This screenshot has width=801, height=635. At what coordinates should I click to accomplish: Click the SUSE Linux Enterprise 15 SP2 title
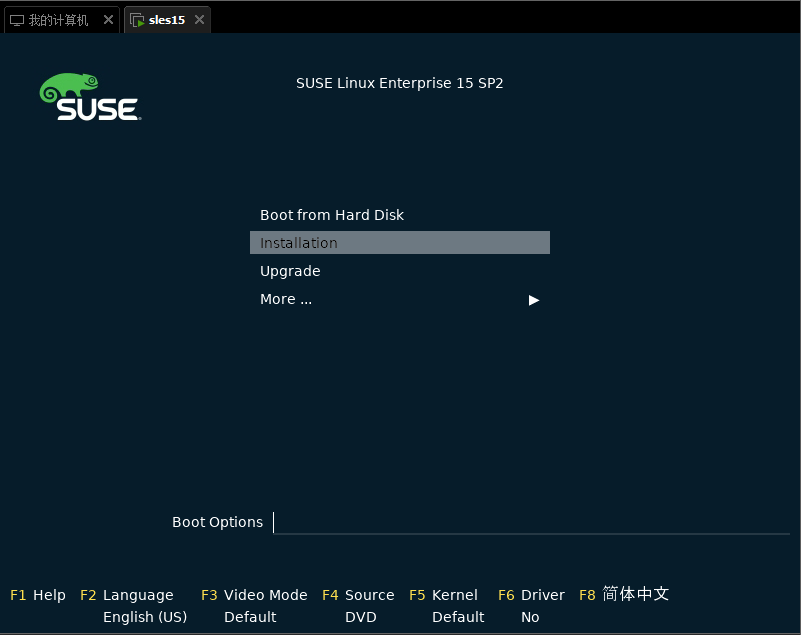coord(399,83)
